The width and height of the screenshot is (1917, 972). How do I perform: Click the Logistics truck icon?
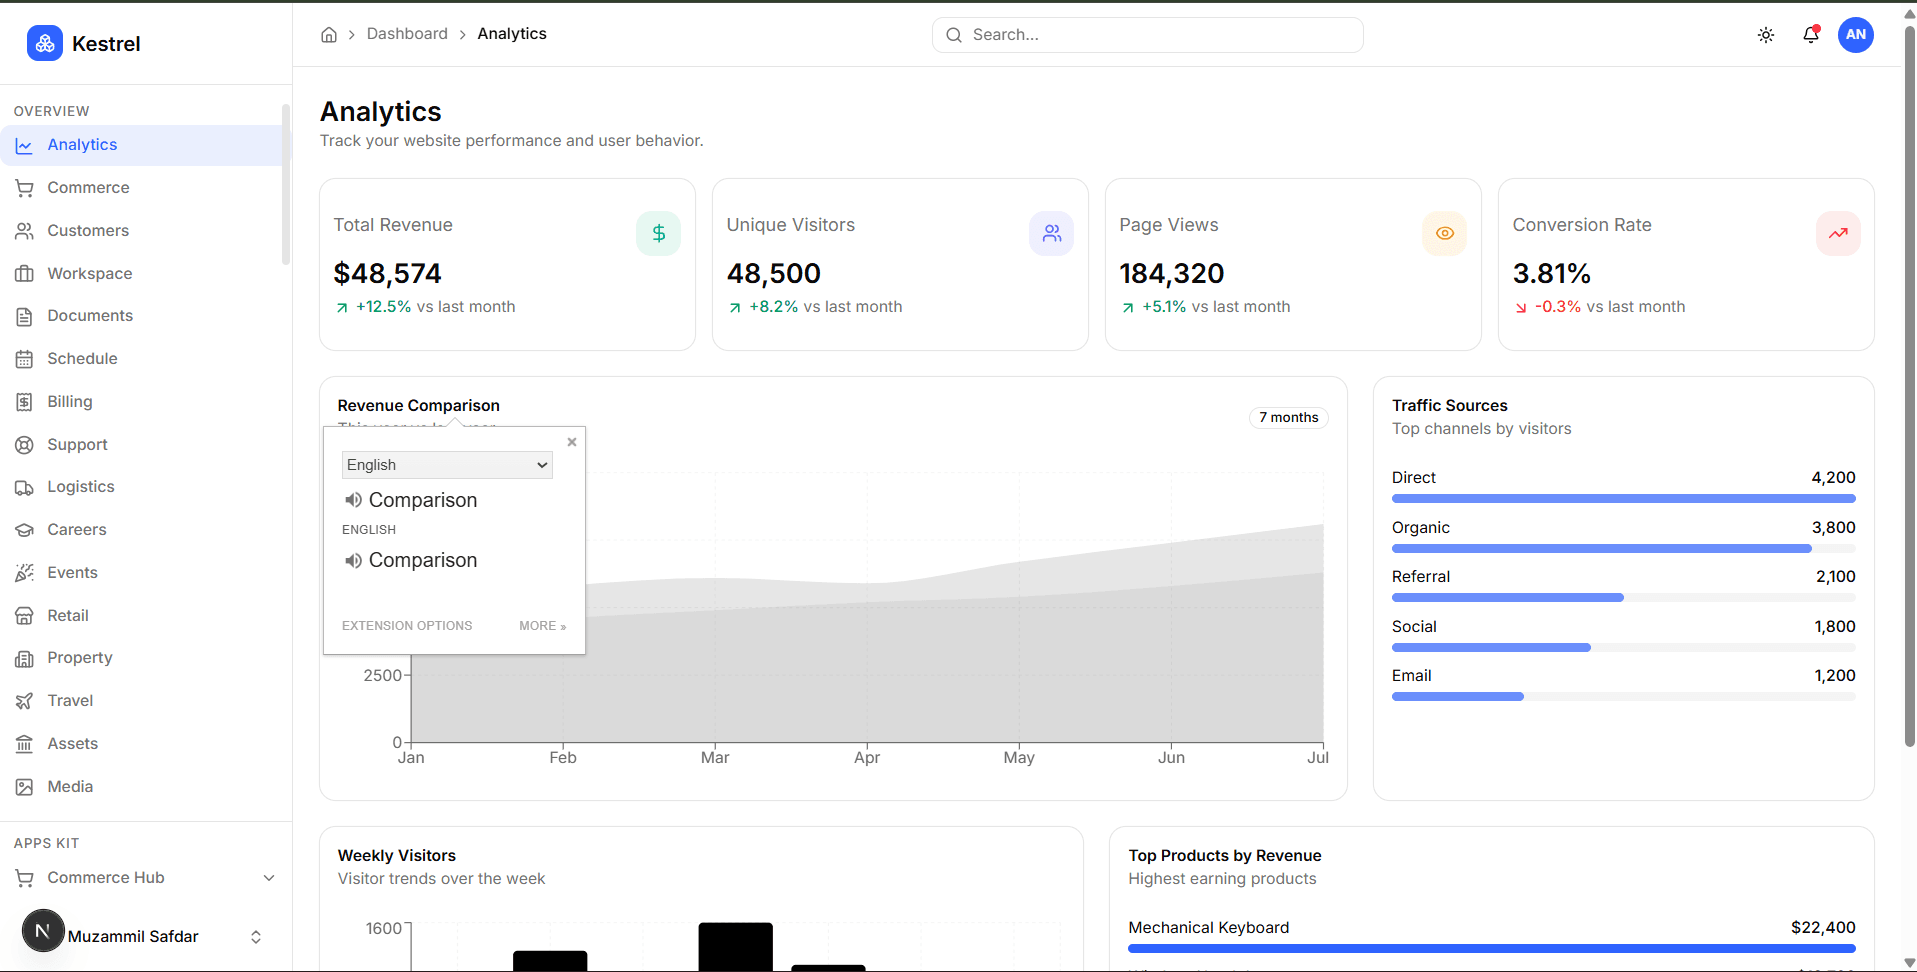click(x=24, y=488)
